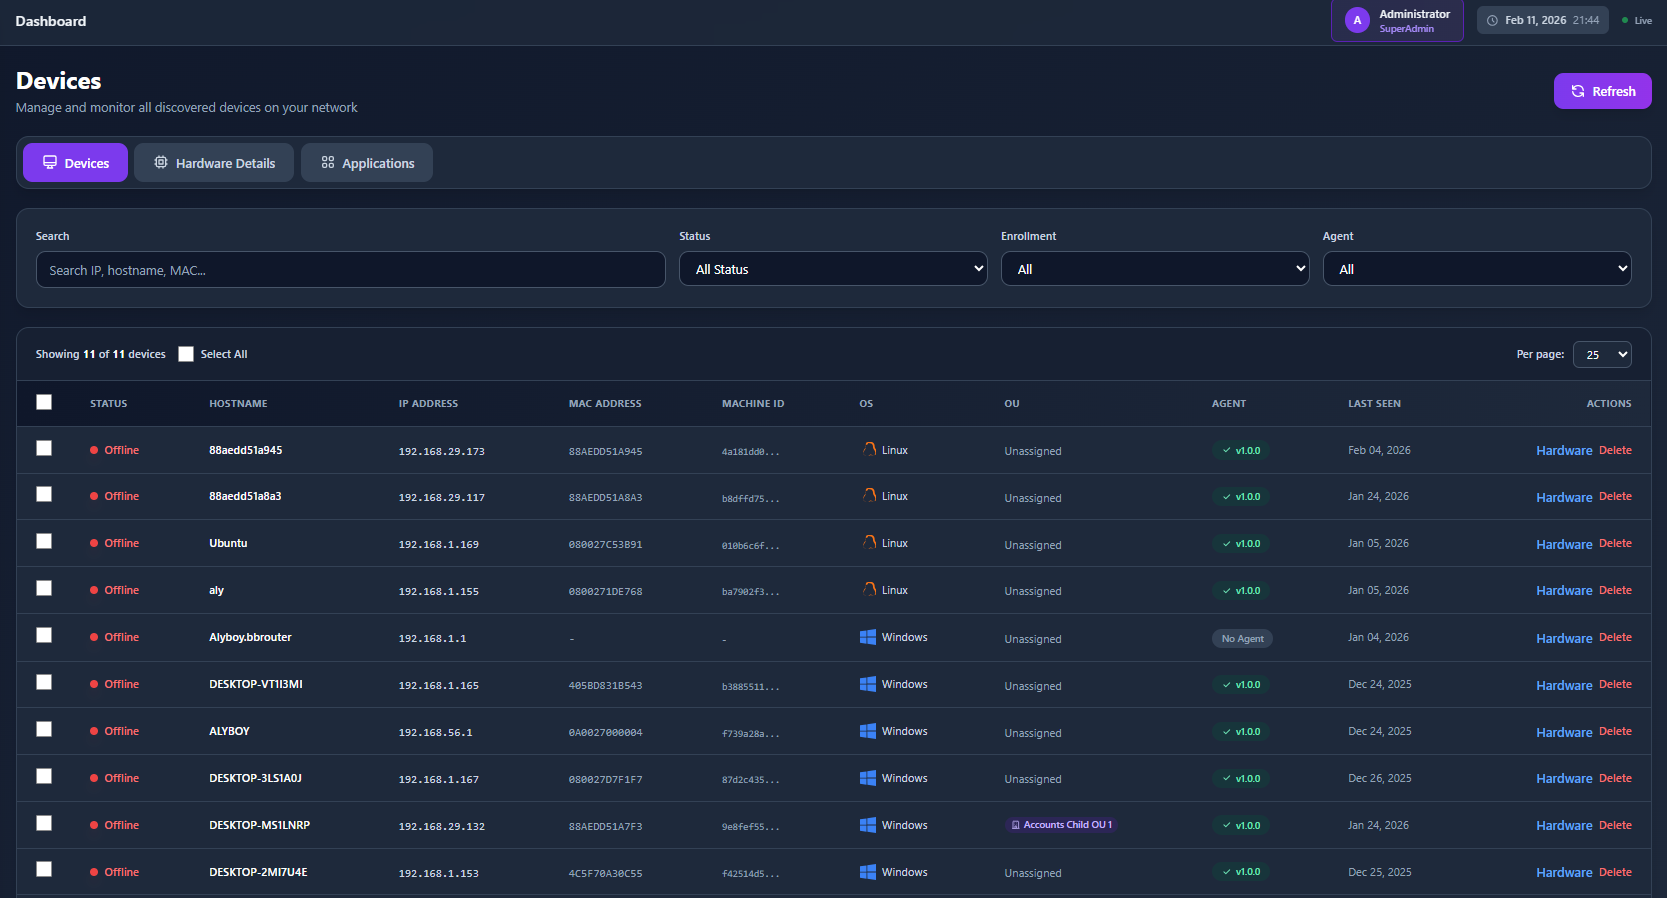The image size is (1667, 898).
Task: Open the All Status dropdown
Action: tap(833, 269)
